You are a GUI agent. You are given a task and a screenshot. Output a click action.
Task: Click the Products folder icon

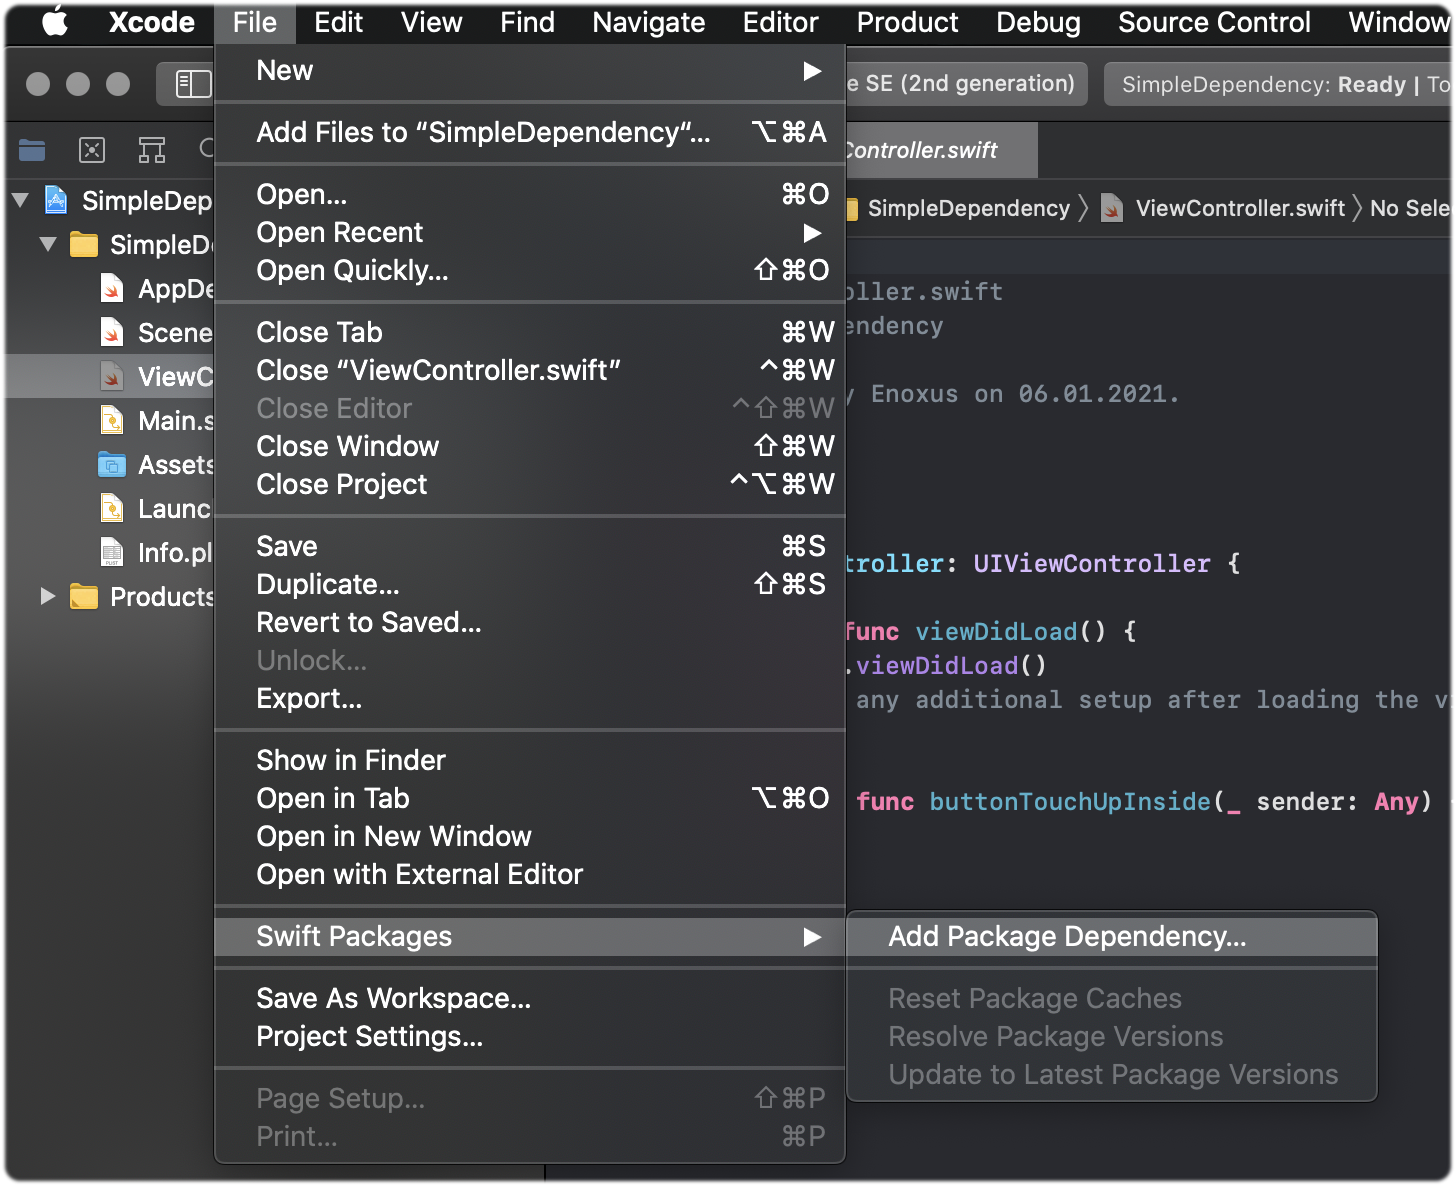click(84, 596)
